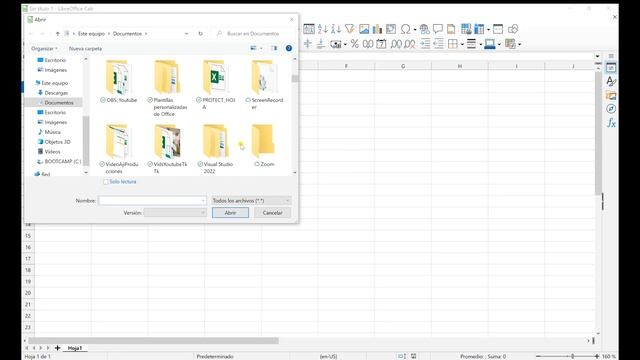This screenshot has width=640, height=360.
Task: Check the Solo lectura checkbox
Action: (x=106, y=182)
